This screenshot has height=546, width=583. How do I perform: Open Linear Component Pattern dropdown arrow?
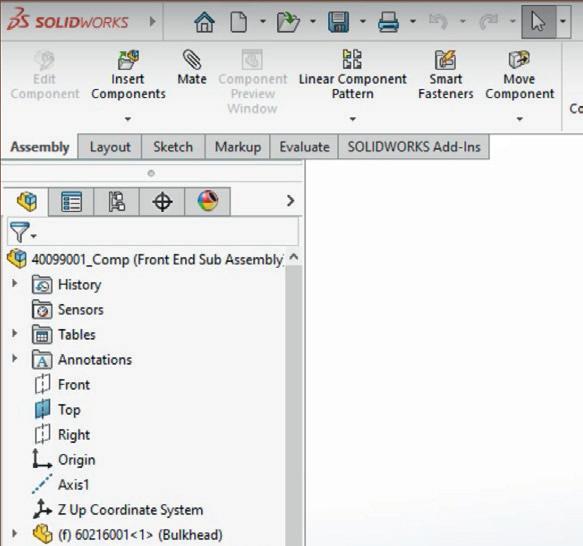coord(352,119)
